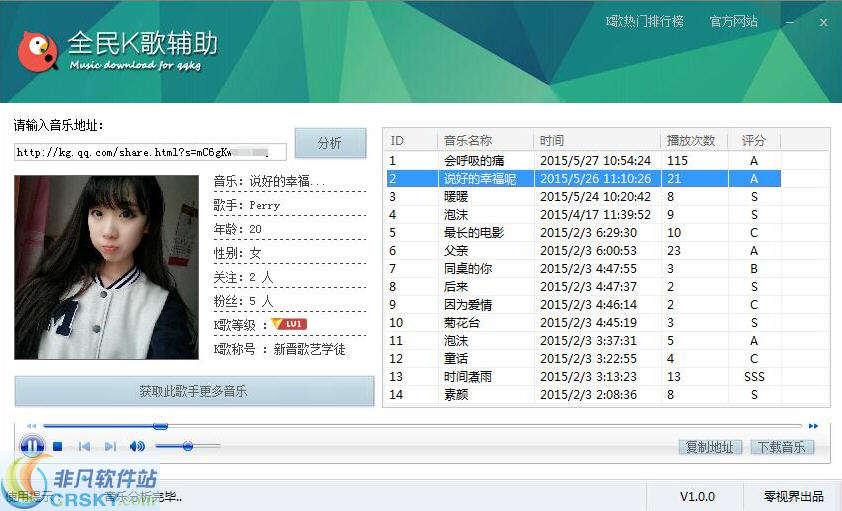This screenshot has width=842, height=511.
Task: Select highlighted row 说好的幸福呢
Action: tap(584, 178)
